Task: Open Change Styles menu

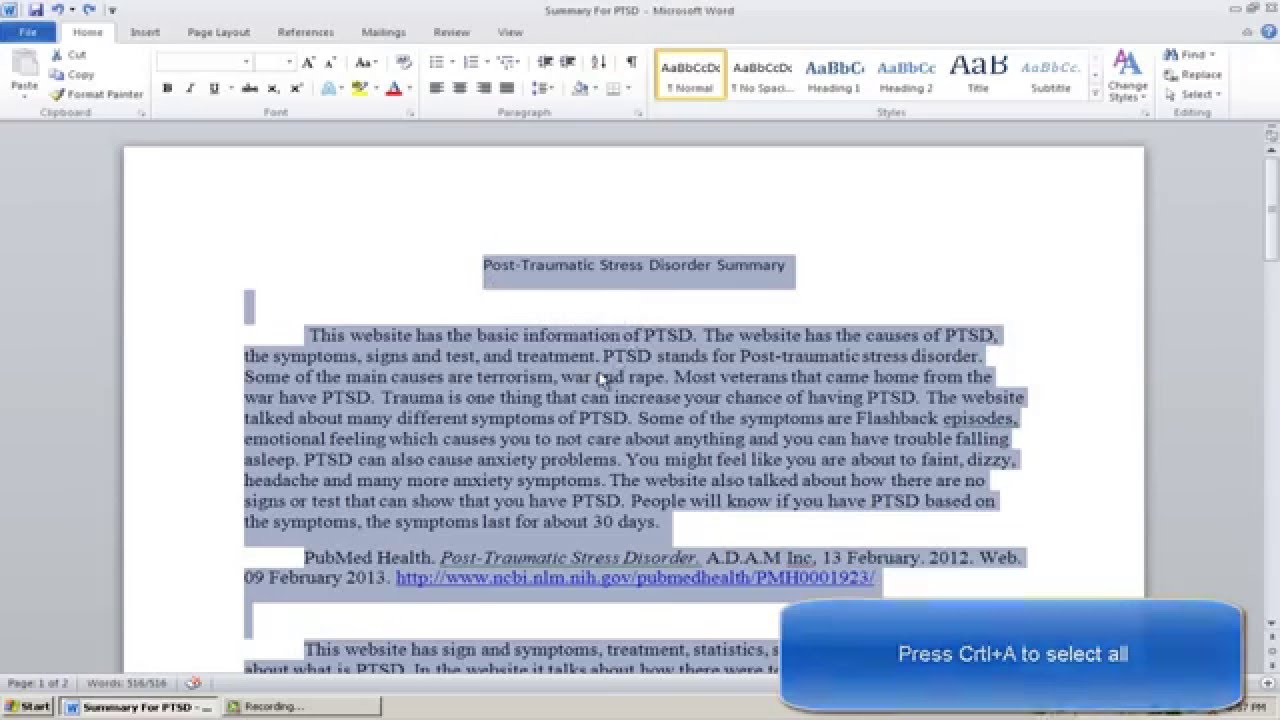Action: tap(1127, 76)
